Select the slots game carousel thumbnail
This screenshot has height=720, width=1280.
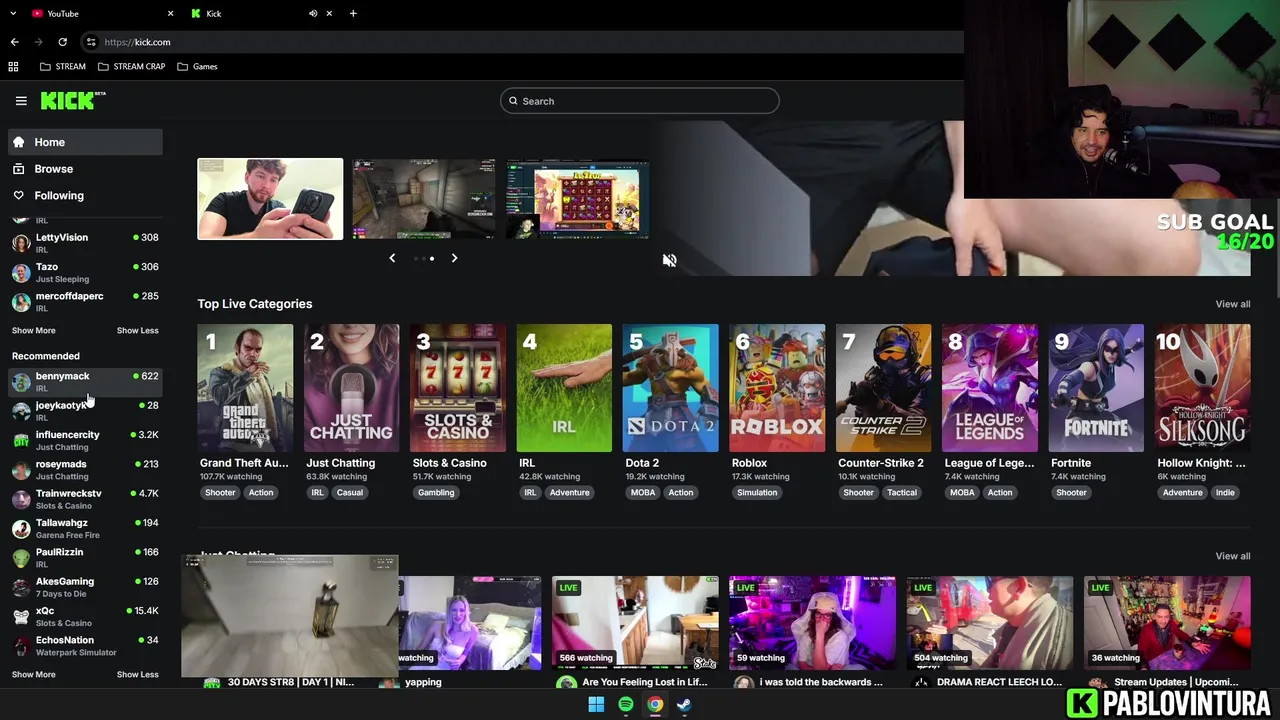578,199
